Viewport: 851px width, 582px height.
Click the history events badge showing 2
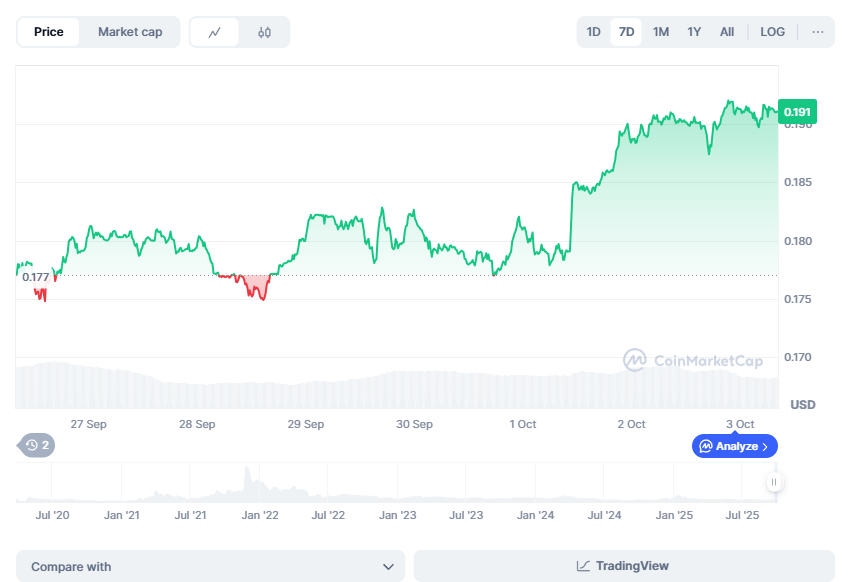point(37,445)
